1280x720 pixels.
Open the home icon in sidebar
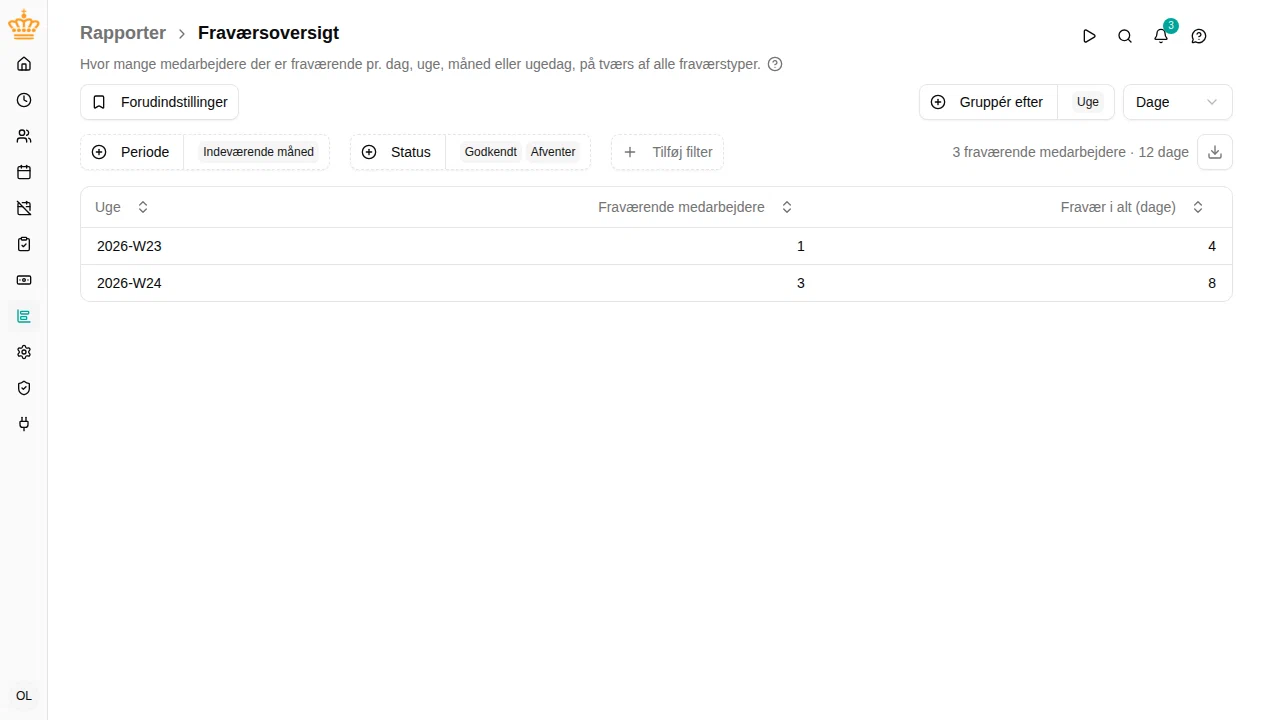pos(24,64)
